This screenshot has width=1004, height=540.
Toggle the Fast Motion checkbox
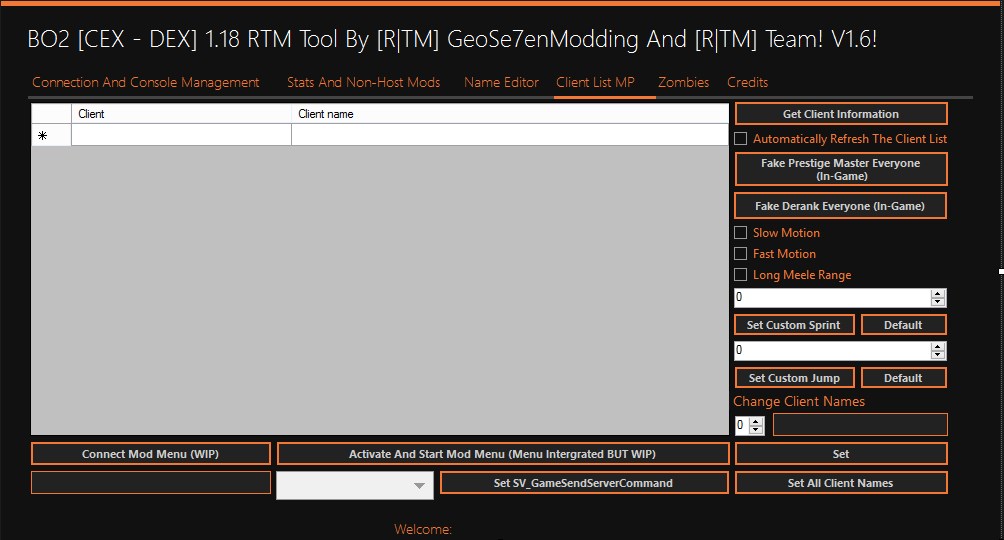[741, 254]
